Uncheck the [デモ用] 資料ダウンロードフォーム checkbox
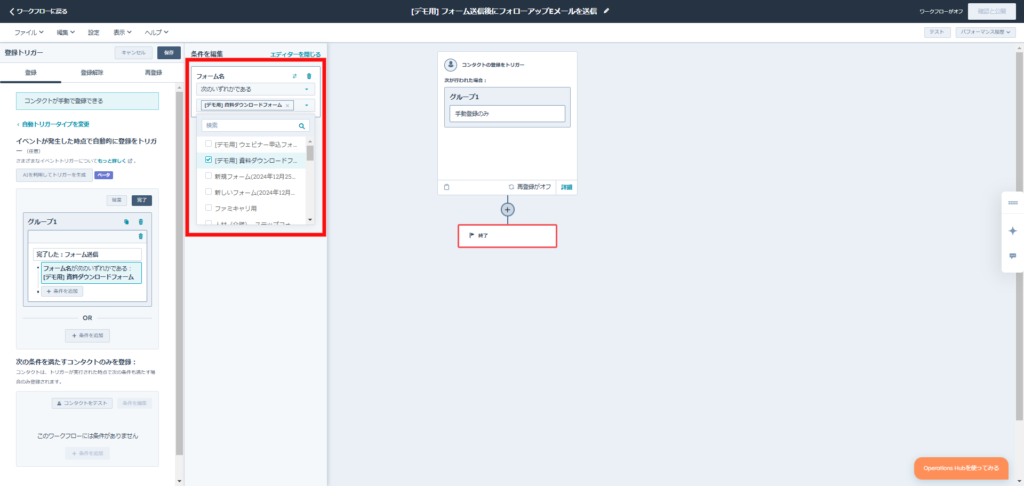Viewport: 1024px width, 486px height. pos(208,159)
